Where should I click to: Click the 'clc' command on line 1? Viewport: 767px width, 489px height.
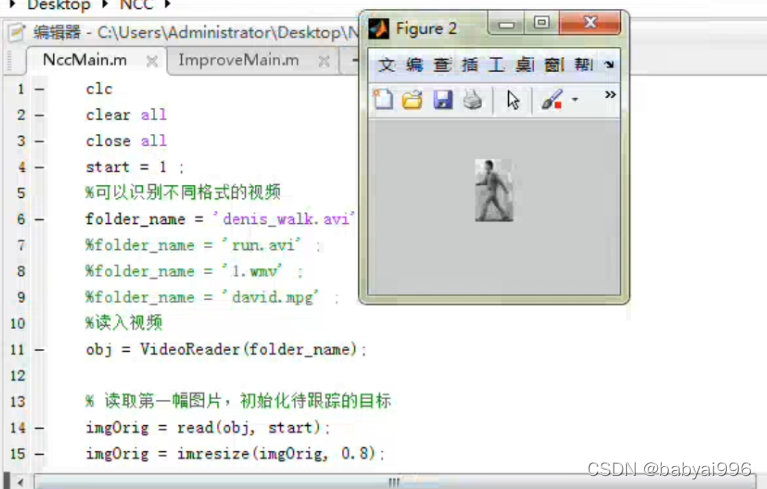coord(99,89)
